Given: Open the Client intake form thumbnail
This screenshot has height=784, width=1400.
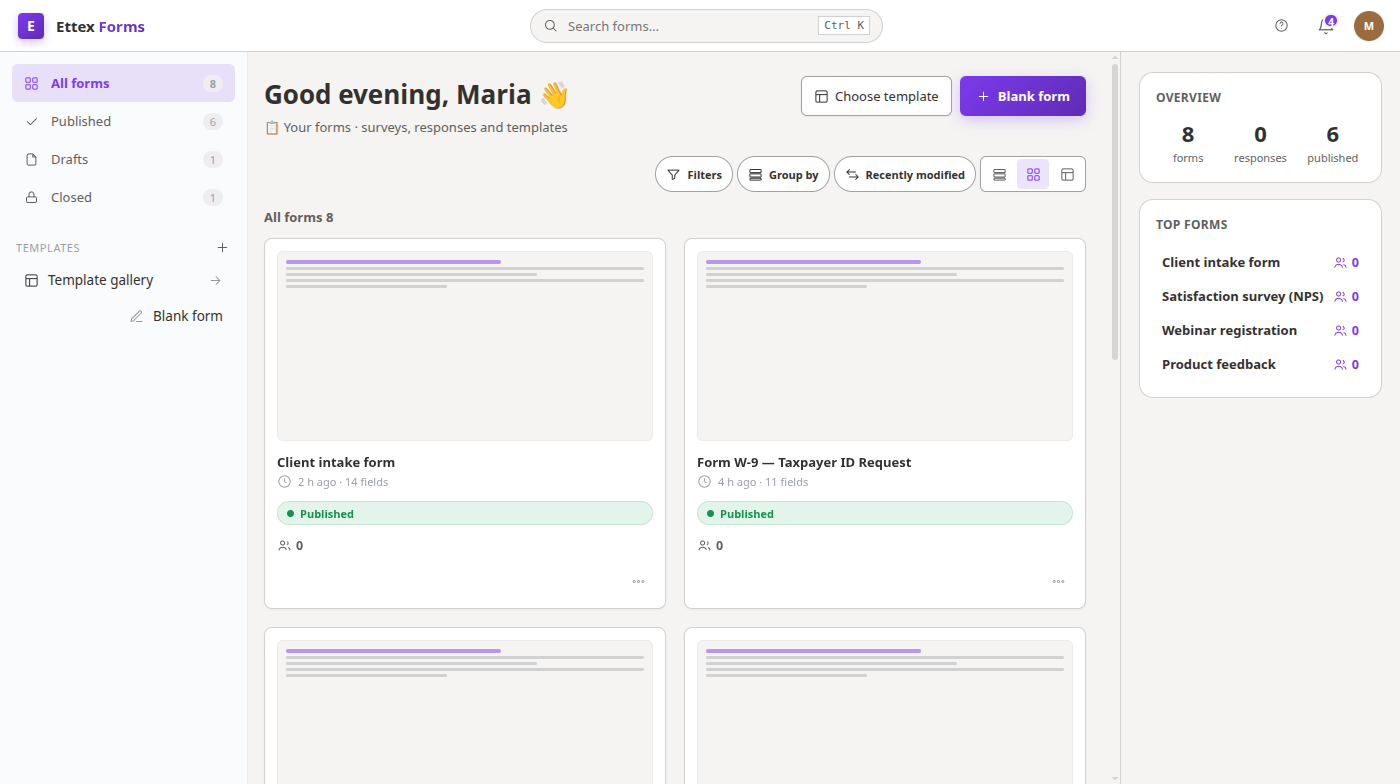Looking at the screenshot, I should tap(465, 346).
